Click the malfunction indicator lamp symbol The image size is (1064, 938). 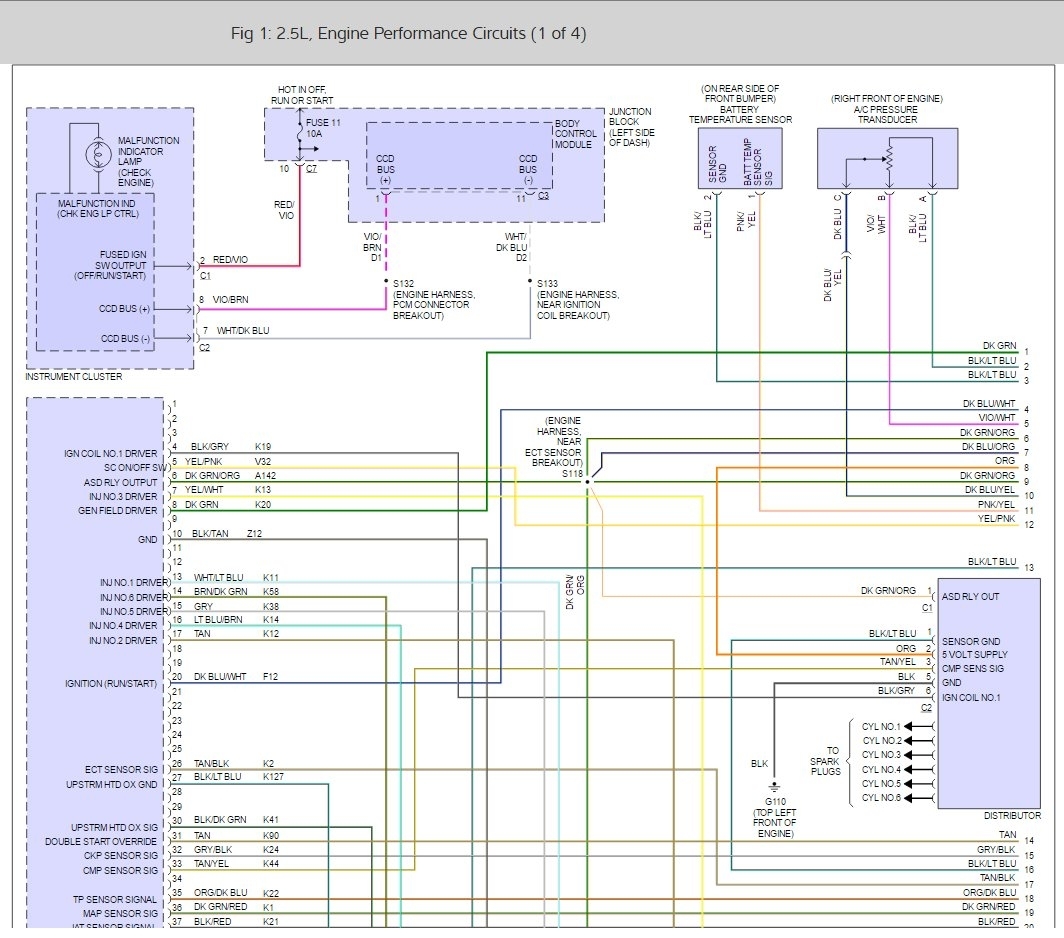coord(97,153)
